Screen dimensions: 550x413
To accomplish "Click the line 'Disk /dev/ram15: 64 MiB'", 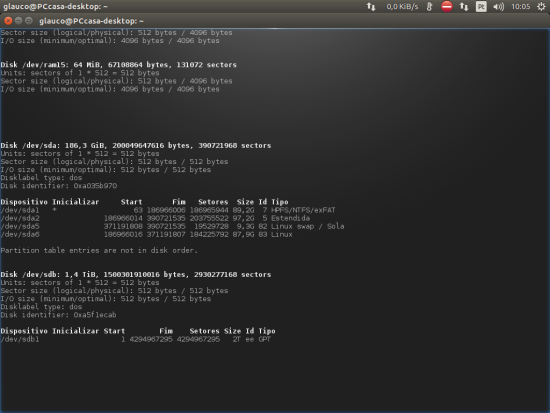I will pos(119,65).
